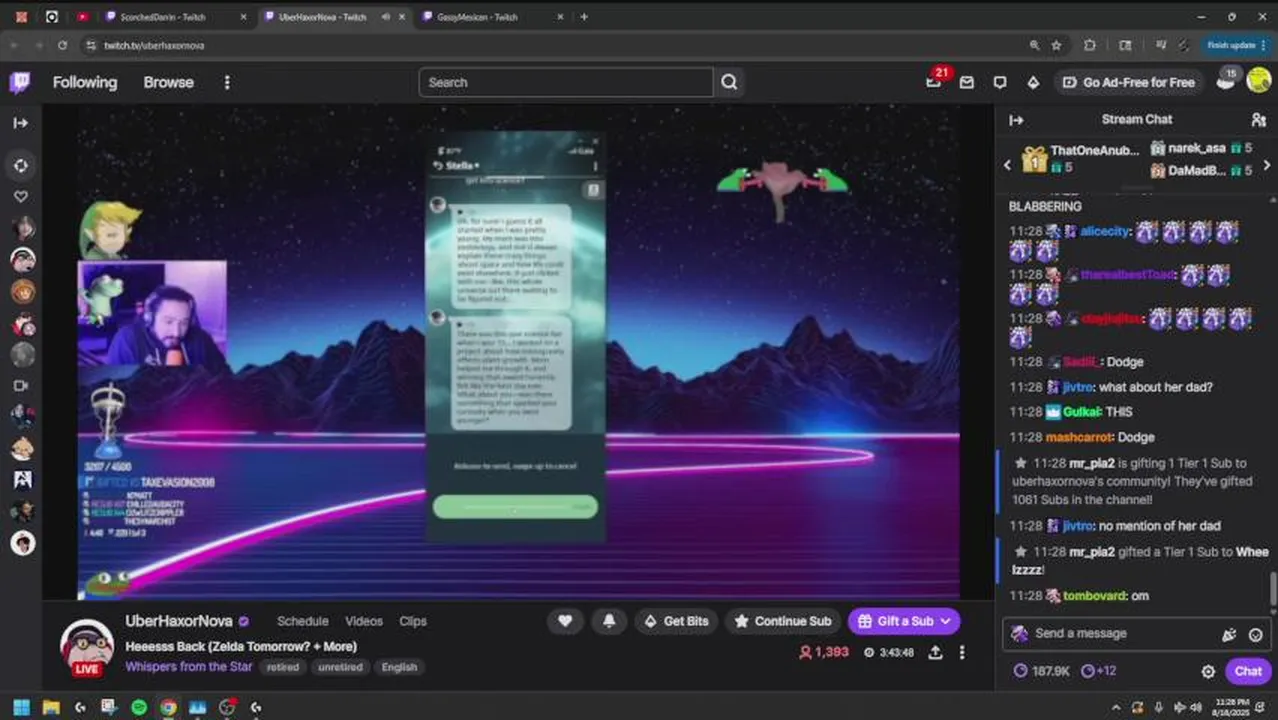Mute the UberHaxorNova tab audio icon

point(386,17)
